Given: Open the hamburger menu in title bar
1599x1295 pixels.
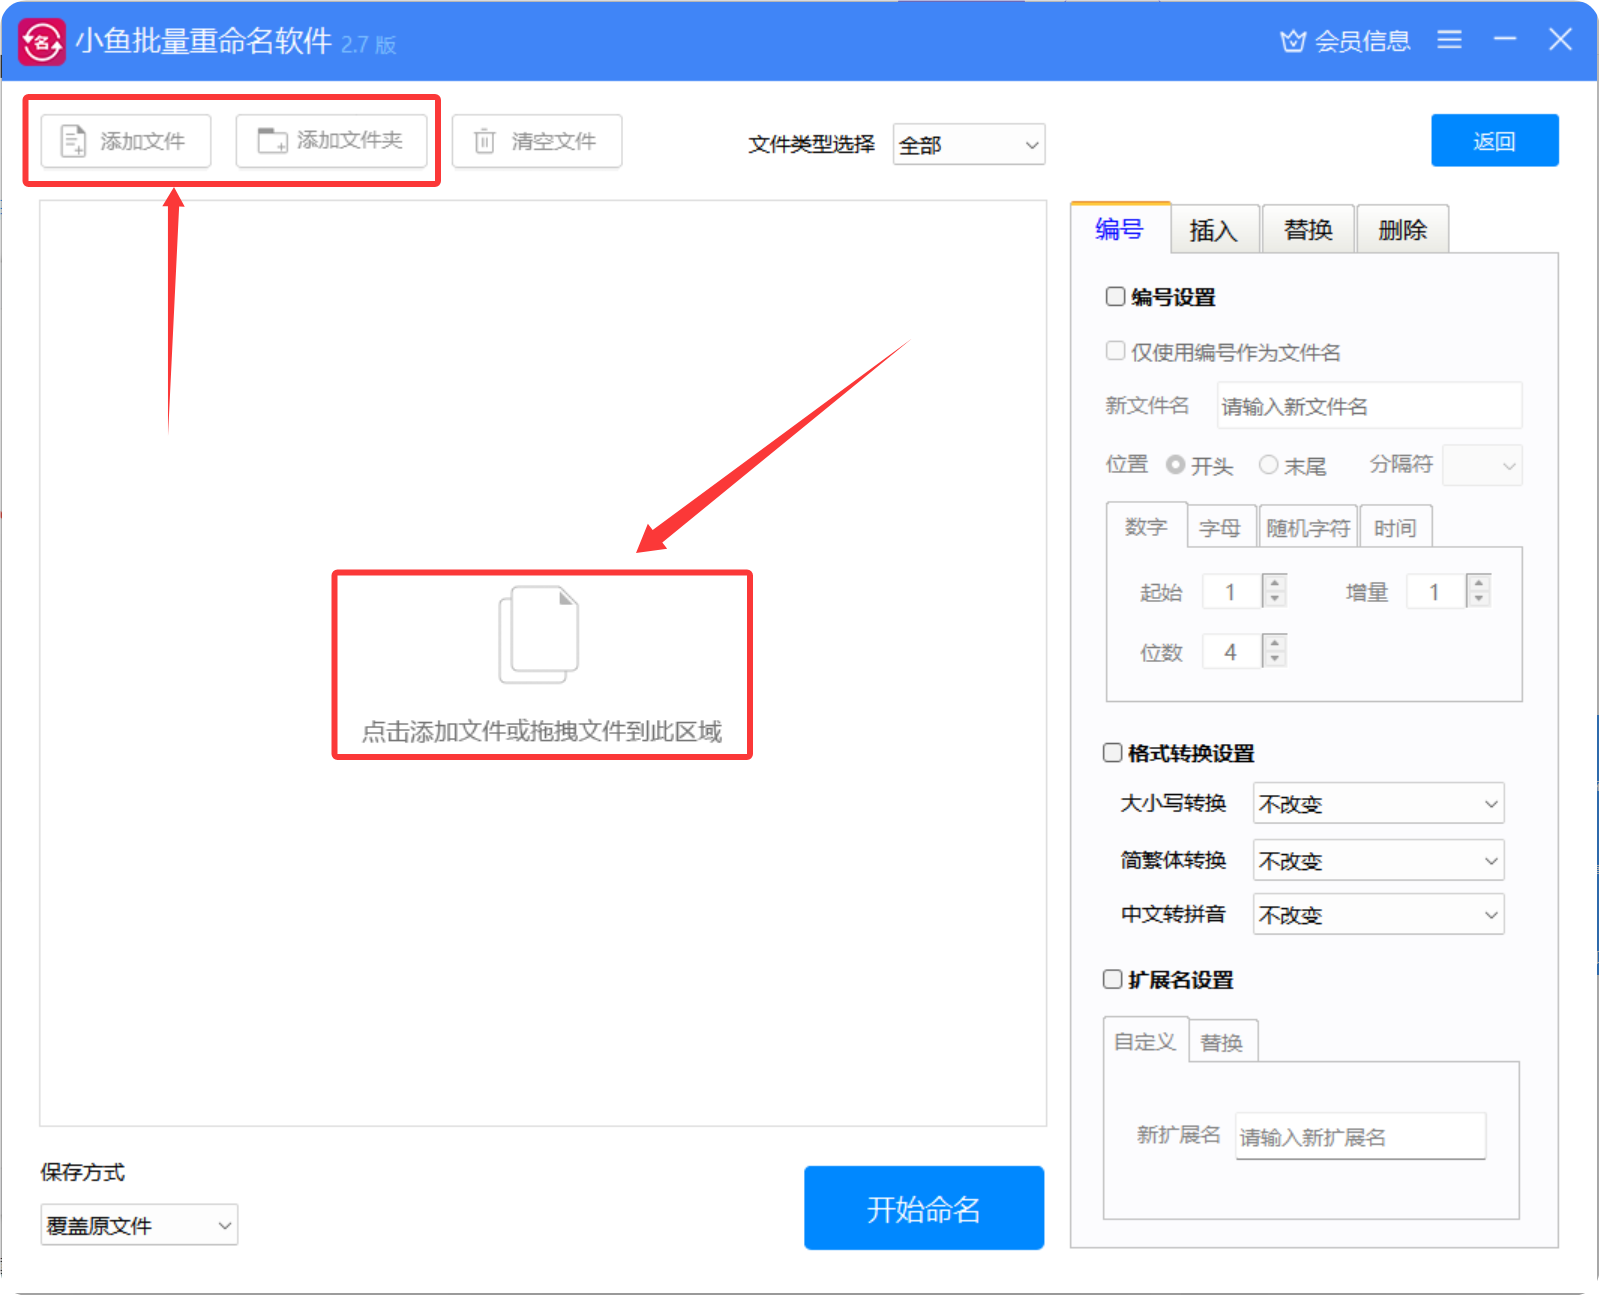Looking at the screenshot, I should [x=1449, y=40].
